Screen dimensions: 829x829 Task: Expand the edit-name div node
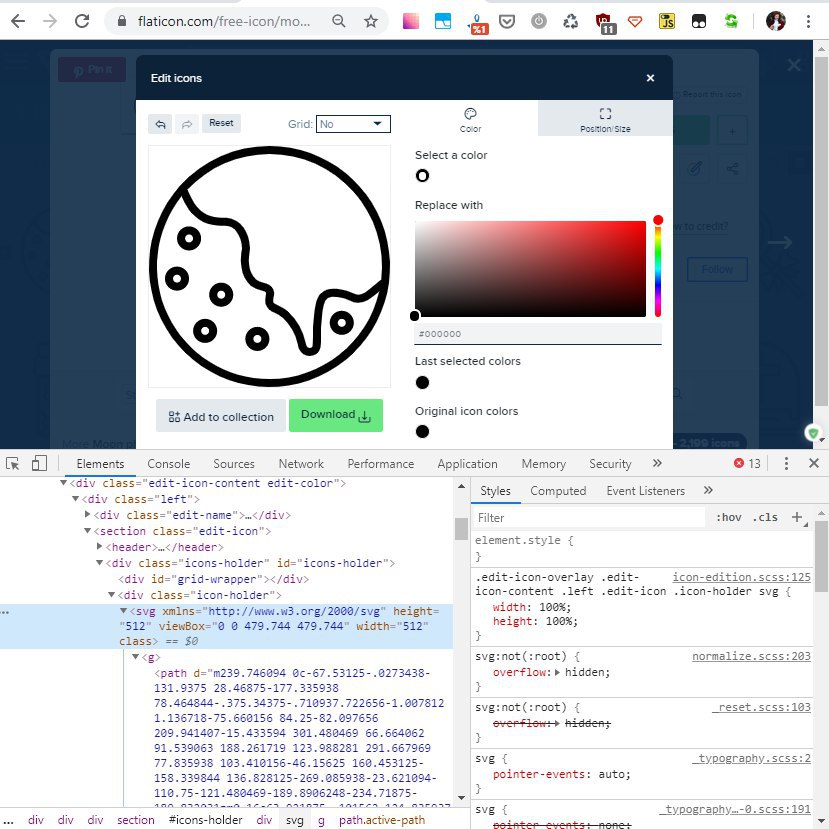click(88, 514)
